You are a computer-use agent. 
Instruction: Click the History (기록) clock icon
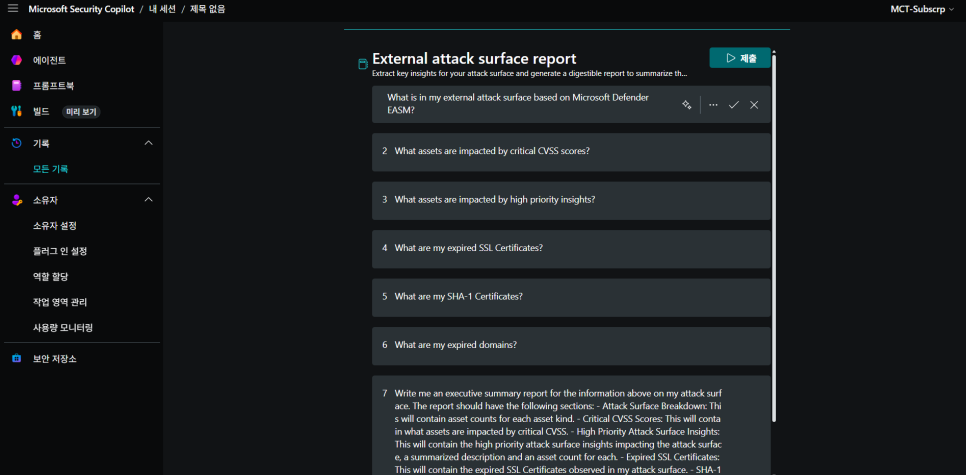17,144
